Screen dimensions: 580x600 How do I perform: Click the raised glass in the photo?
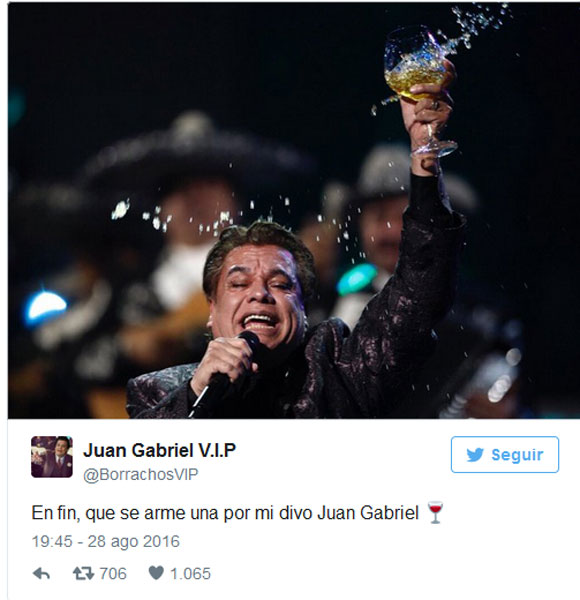[x=421, y=92]
